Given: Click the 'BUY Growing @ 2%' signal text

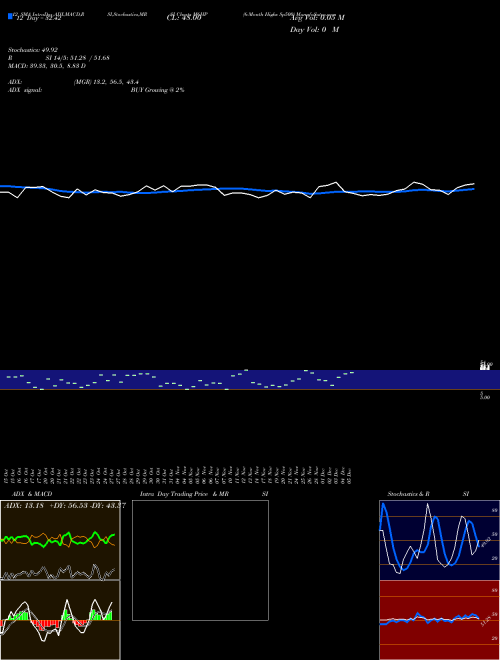Looking at the screenshot, I should click(x=157, y=90).
